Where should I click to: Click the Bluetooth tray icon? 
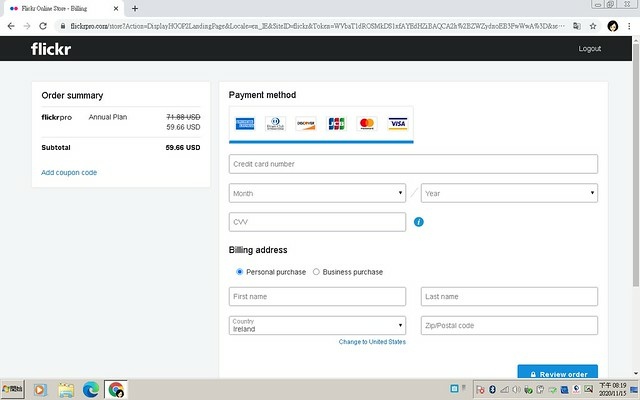tap(492, 389)
